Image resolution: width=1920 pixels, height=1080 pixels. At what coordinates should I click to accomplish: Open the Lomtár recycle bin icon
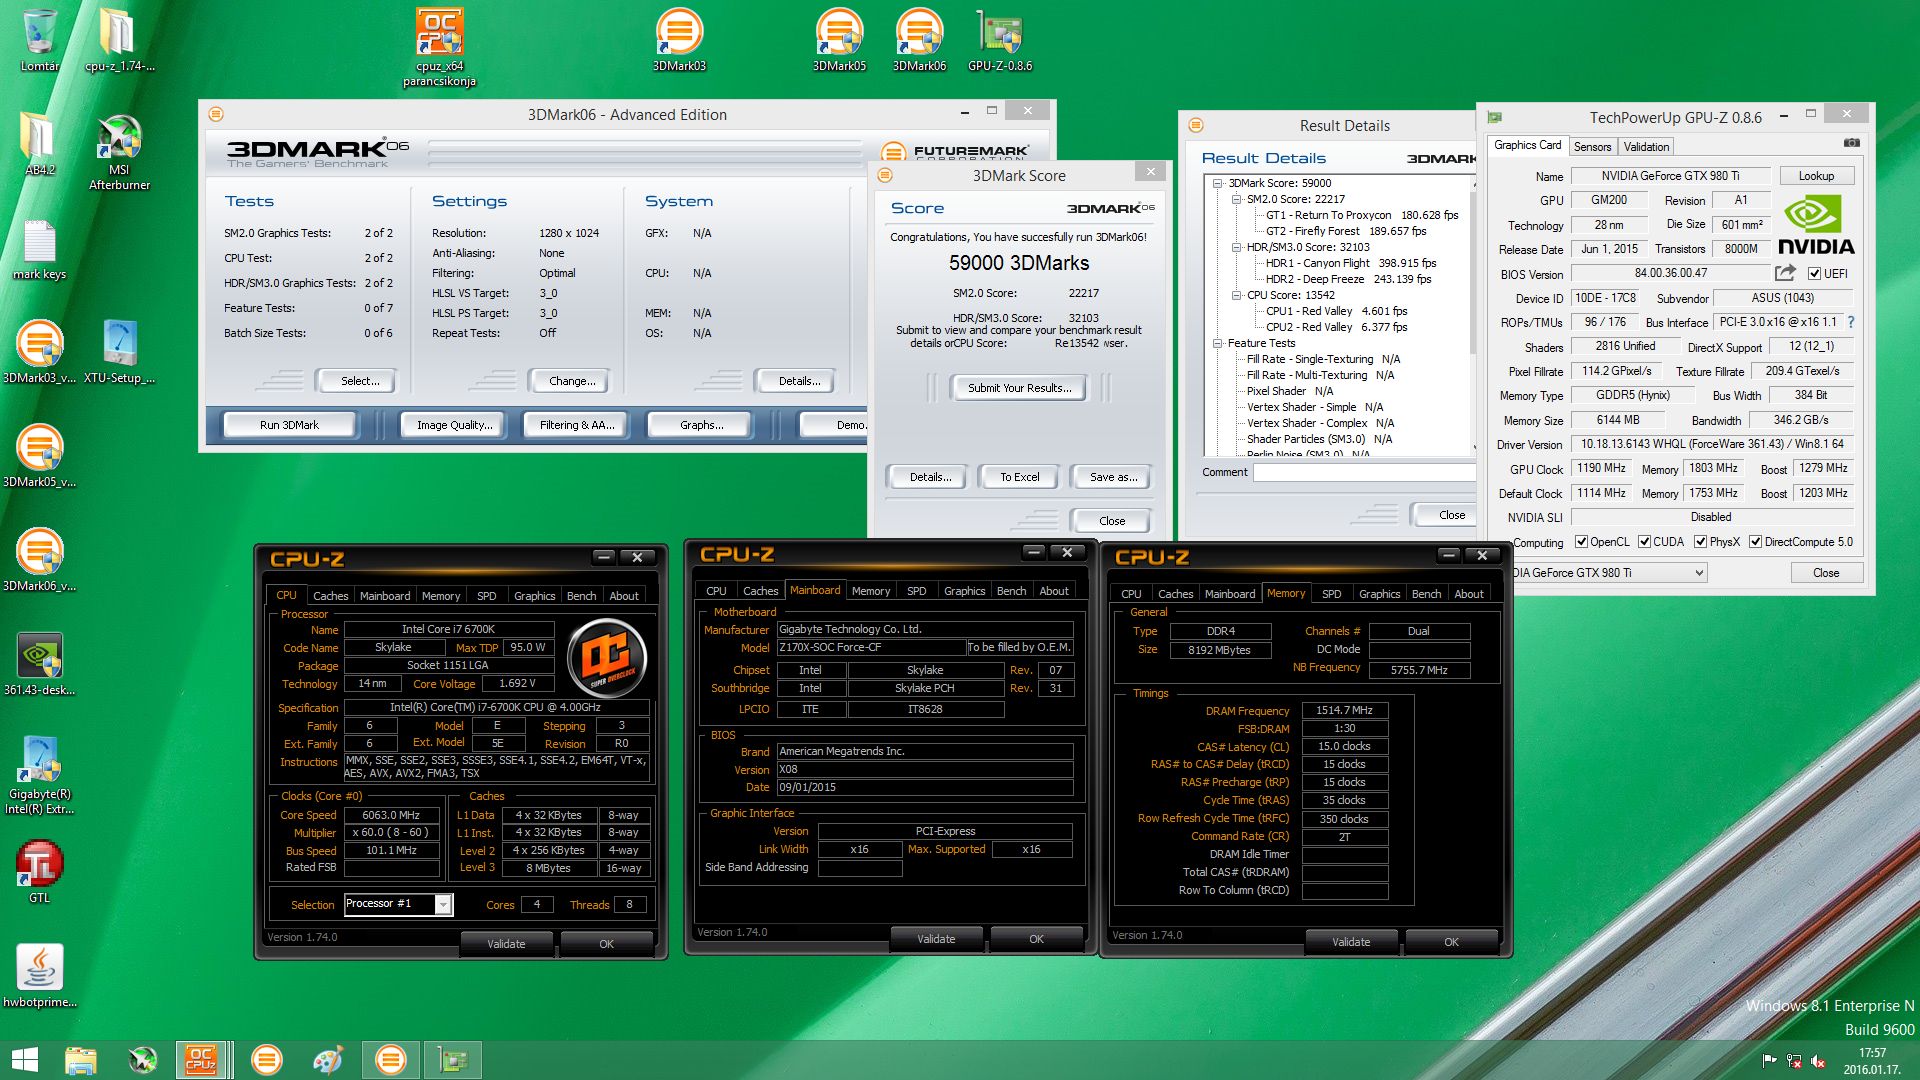(40, 40)
